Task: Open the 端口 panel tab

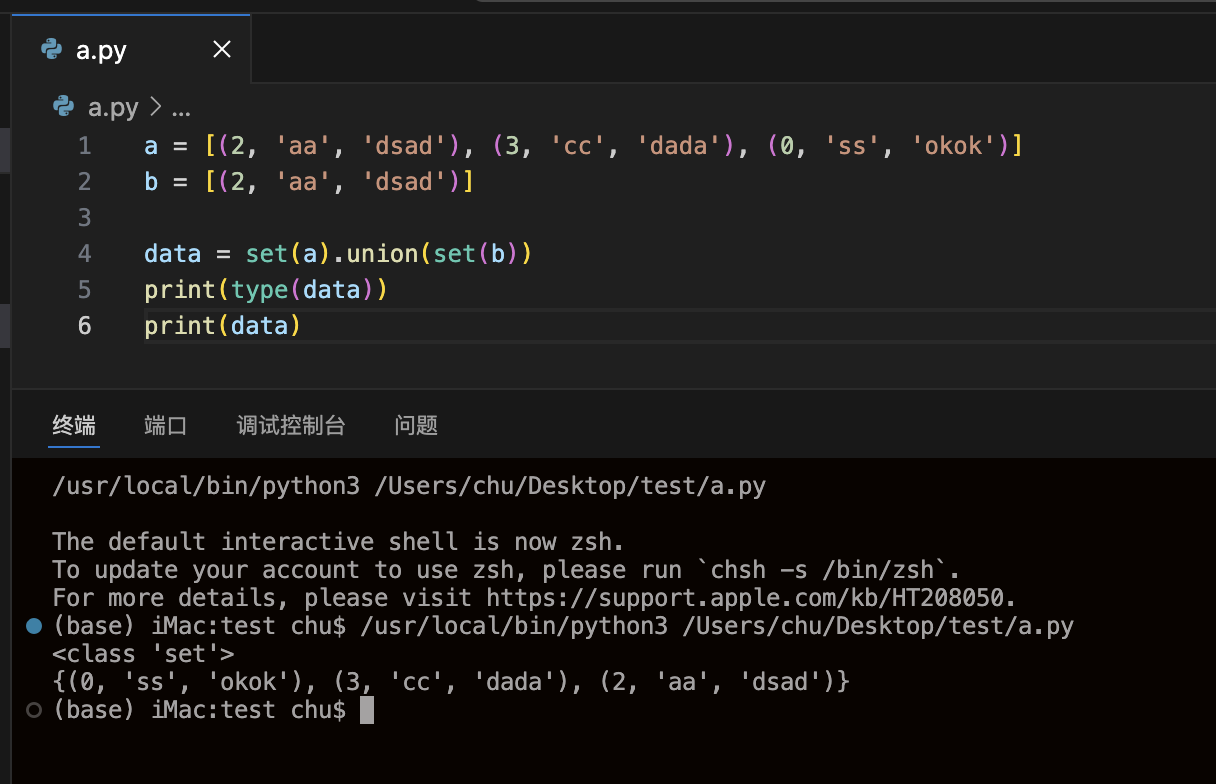Action: 166,425
